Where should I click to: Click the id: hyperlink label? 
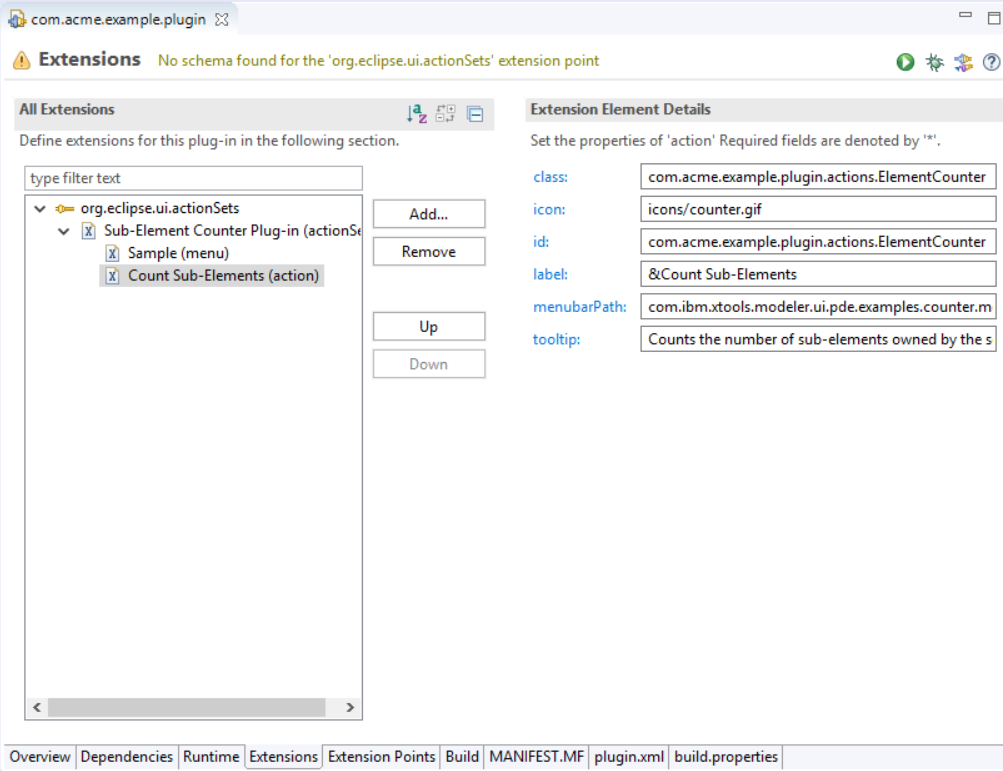click(541, 242)
